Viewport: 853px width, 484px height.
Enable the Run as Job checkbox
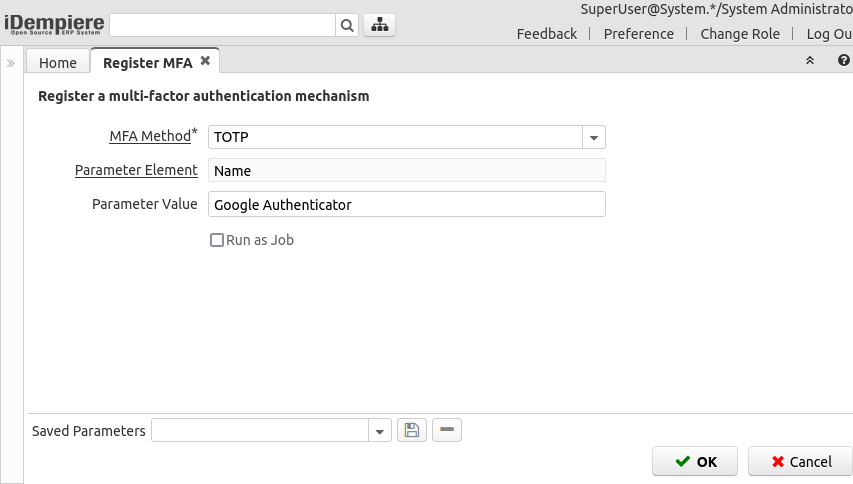pos(216,240)
